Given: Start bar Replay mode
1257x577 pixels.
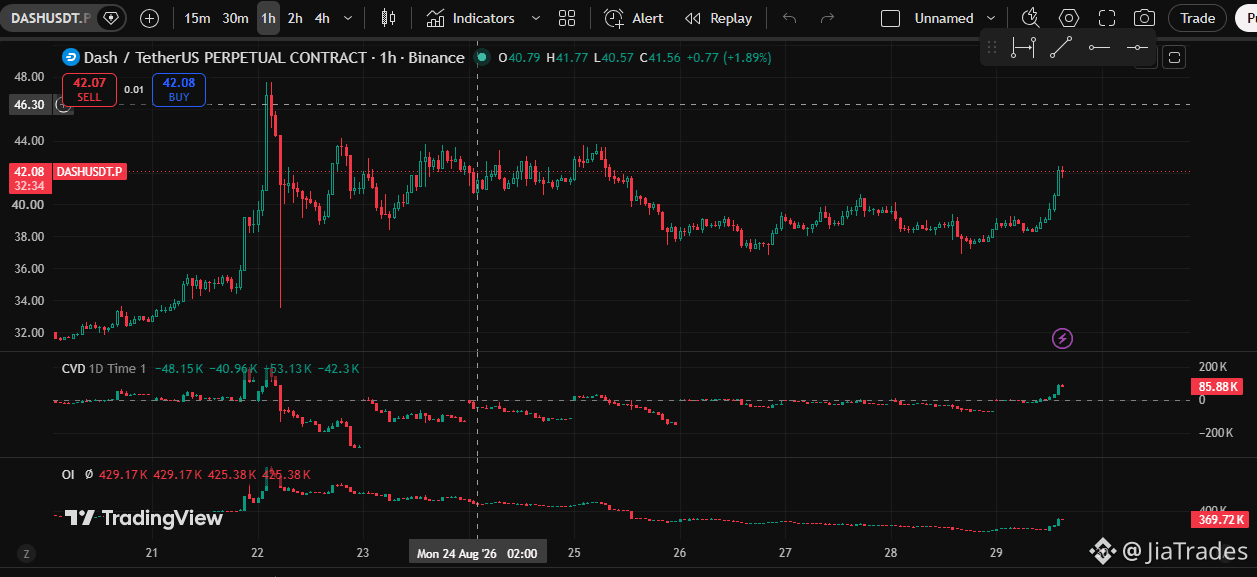Looking at the screenshot, I should (x=719, y=18).
